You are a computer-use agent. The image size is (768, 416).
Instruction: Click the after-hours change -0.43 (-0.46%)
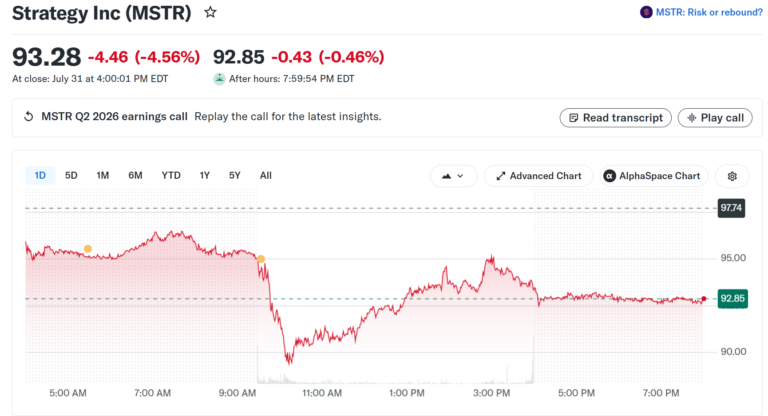(328, 57)
